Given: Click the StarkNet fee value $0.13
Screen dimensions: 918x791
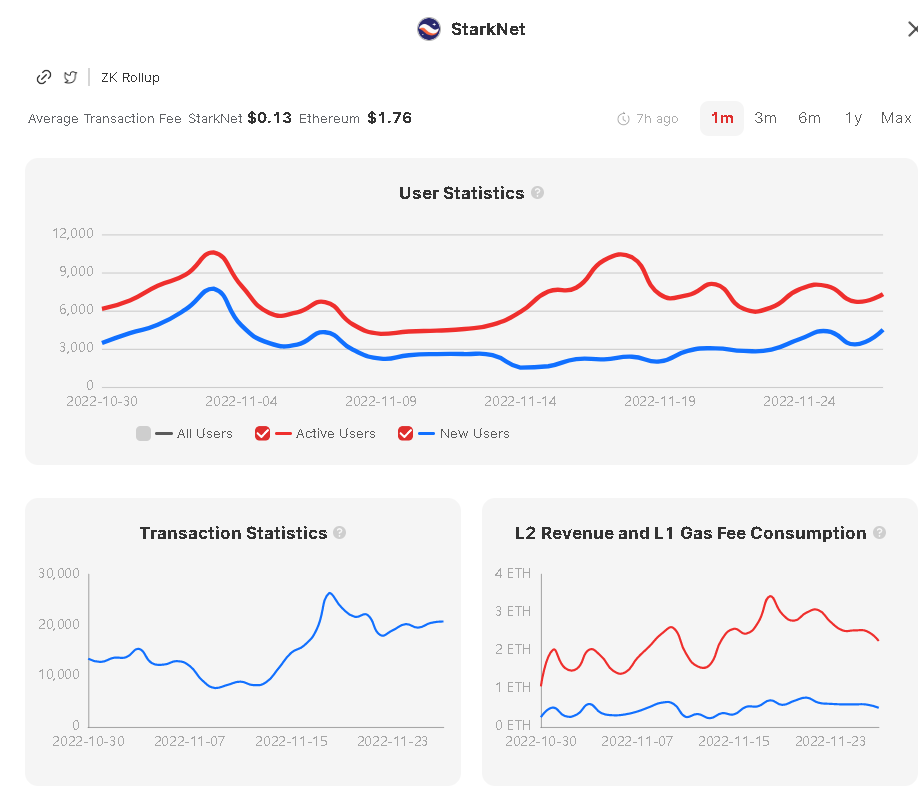Looking at the screenshot, I should [269, 118].
